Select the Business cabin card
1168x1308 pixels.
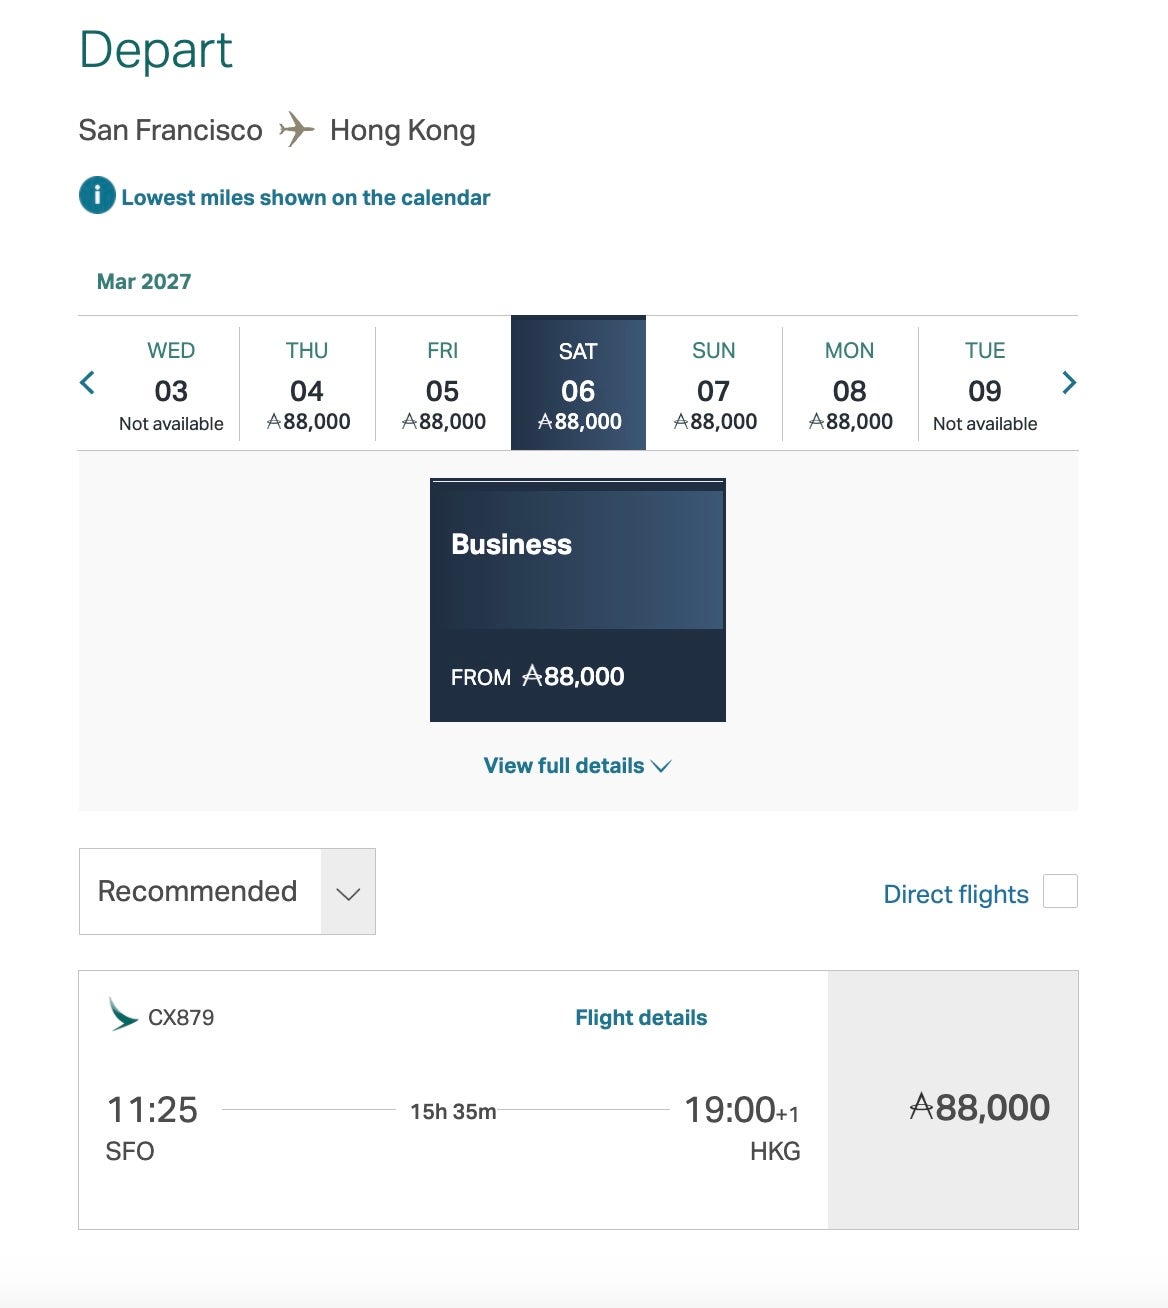tap(578, 600)
